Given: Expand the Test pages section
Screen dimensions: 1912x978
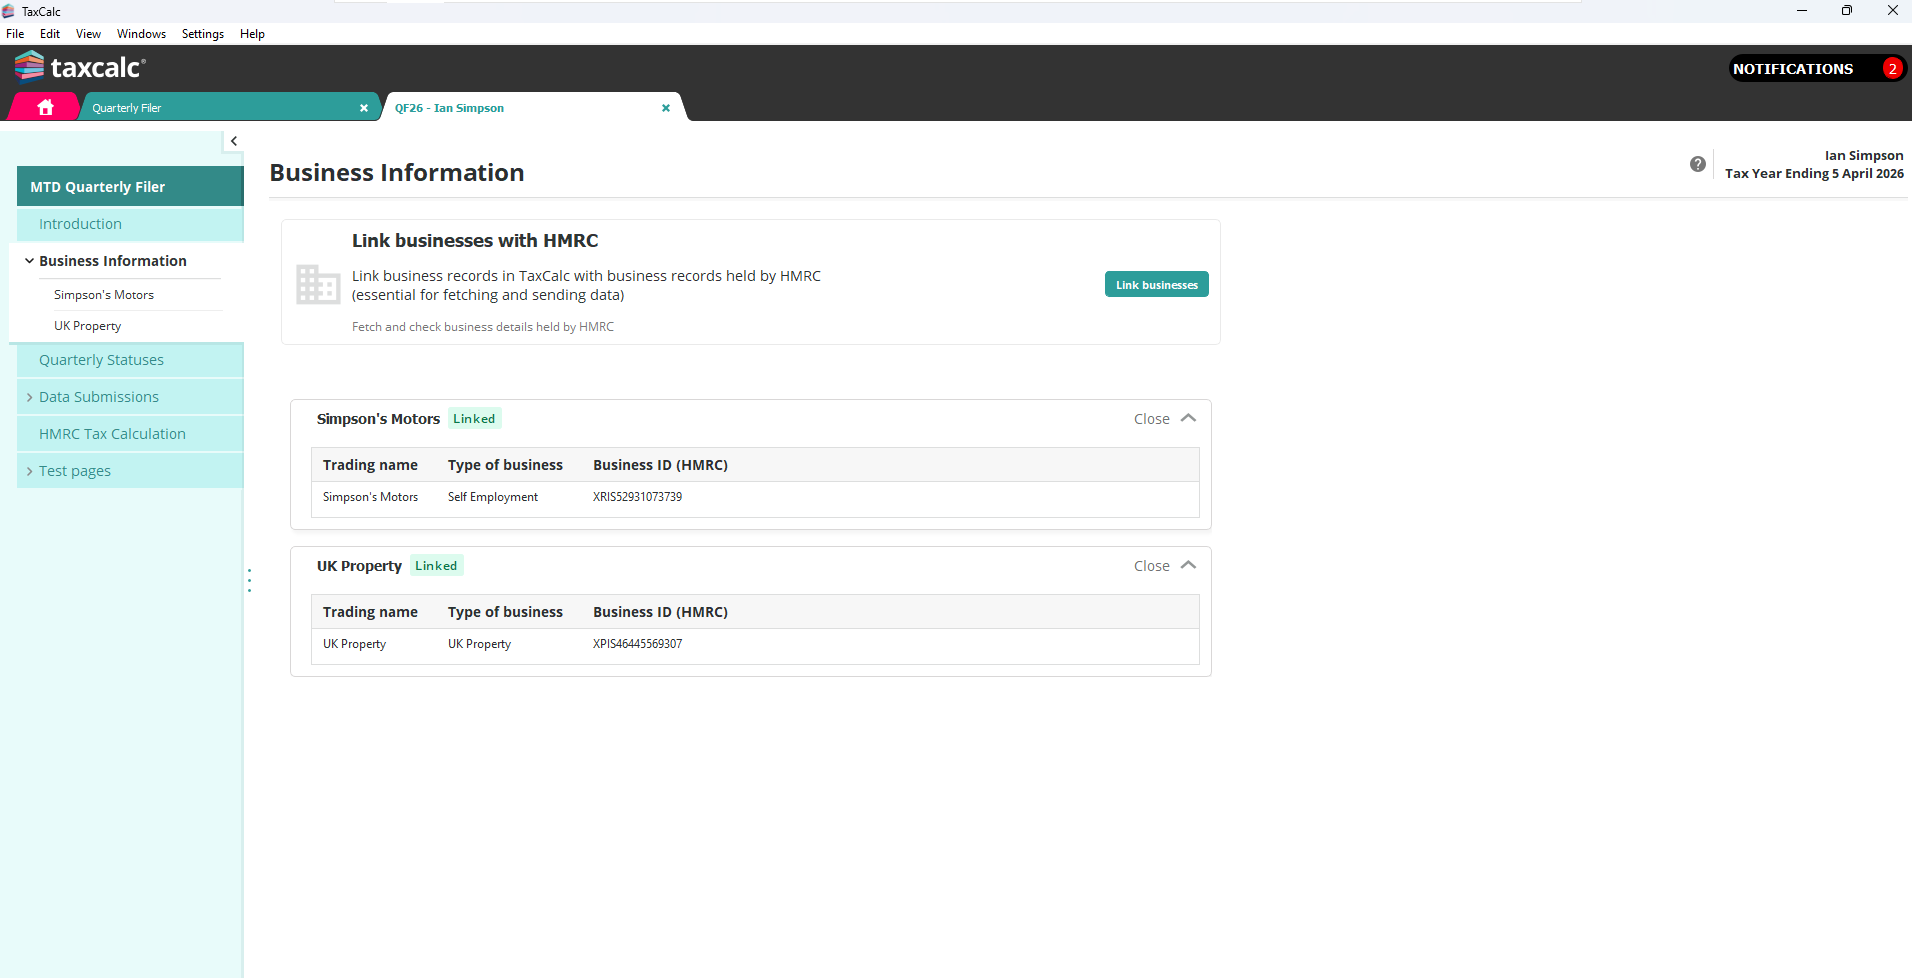Looking at the screenshot, I should coord(30,471).
